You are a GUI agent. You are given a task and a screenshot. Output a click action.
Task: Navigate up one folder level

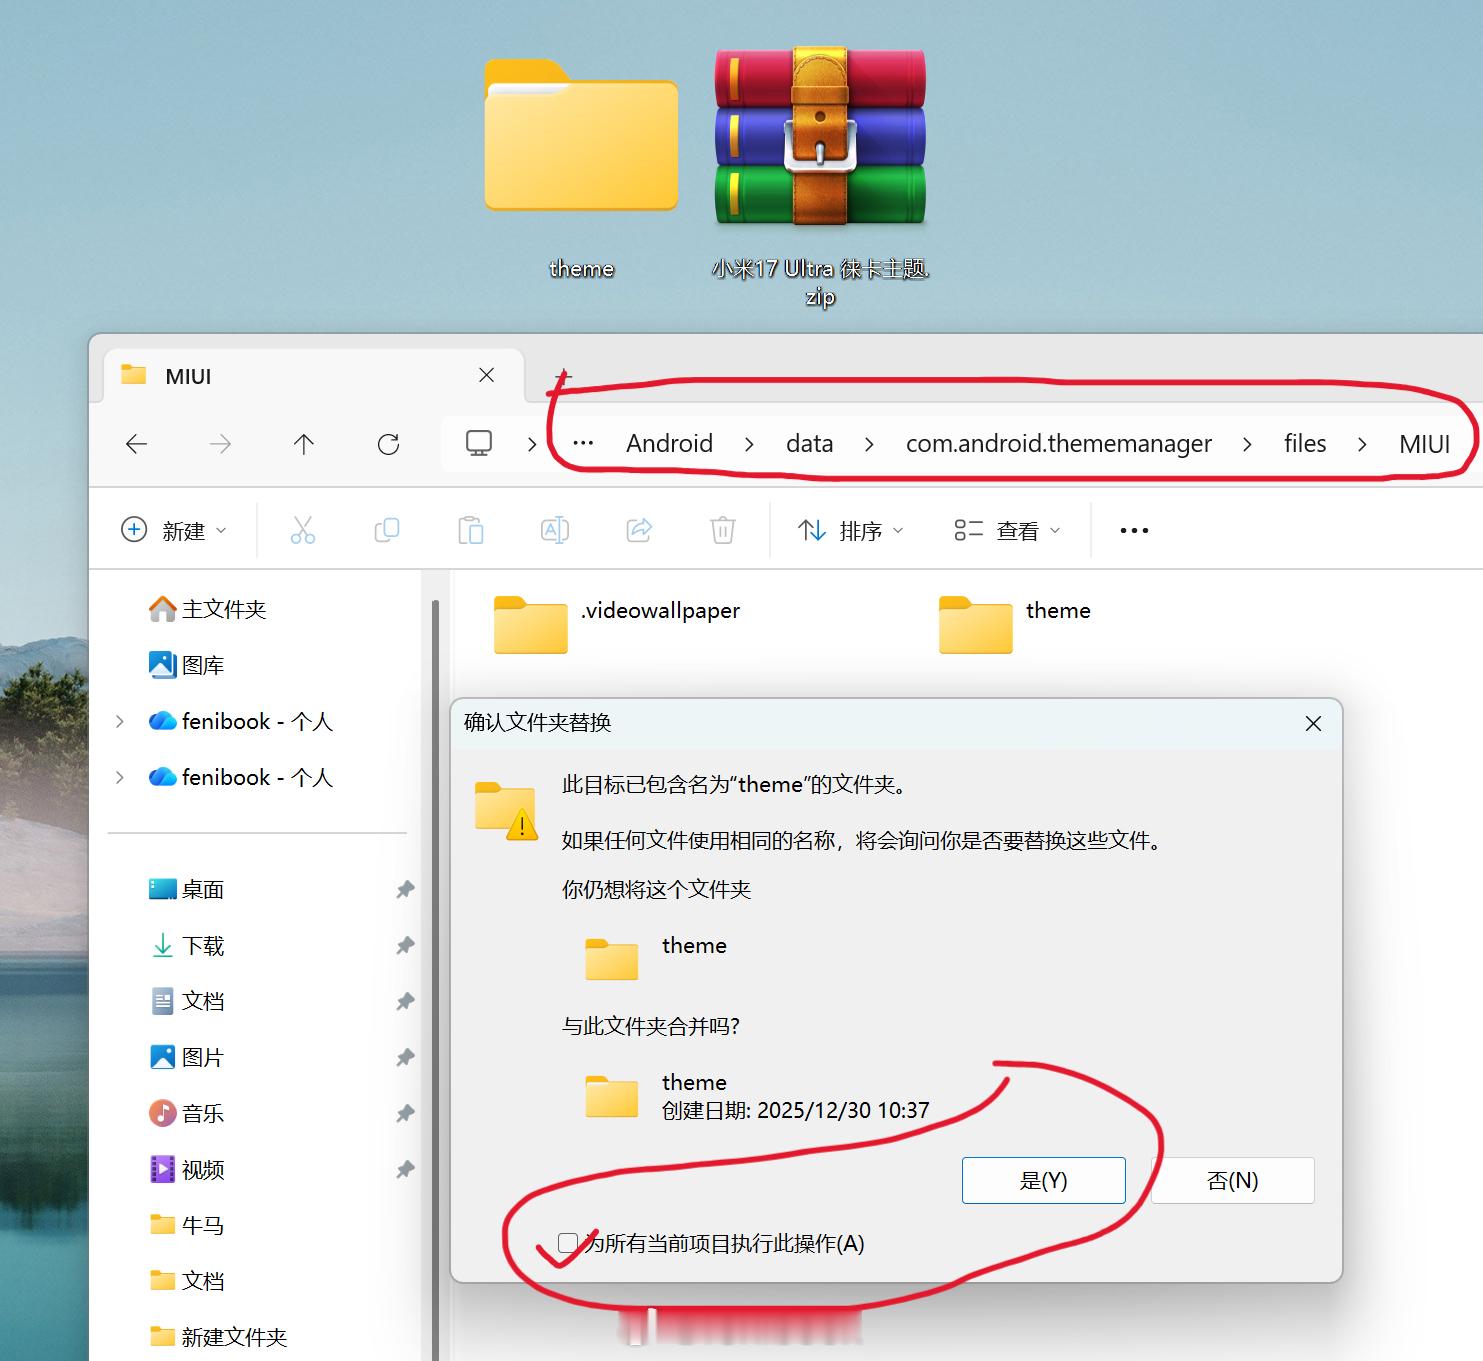(x=304, y=444)
